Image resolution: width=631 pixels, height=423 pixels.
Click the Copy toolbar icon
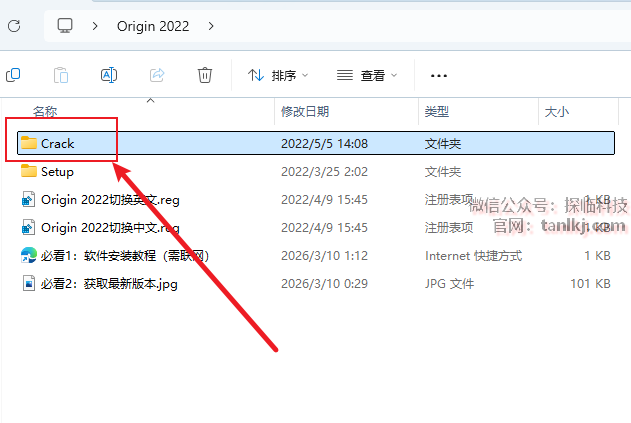click(13, 75)
